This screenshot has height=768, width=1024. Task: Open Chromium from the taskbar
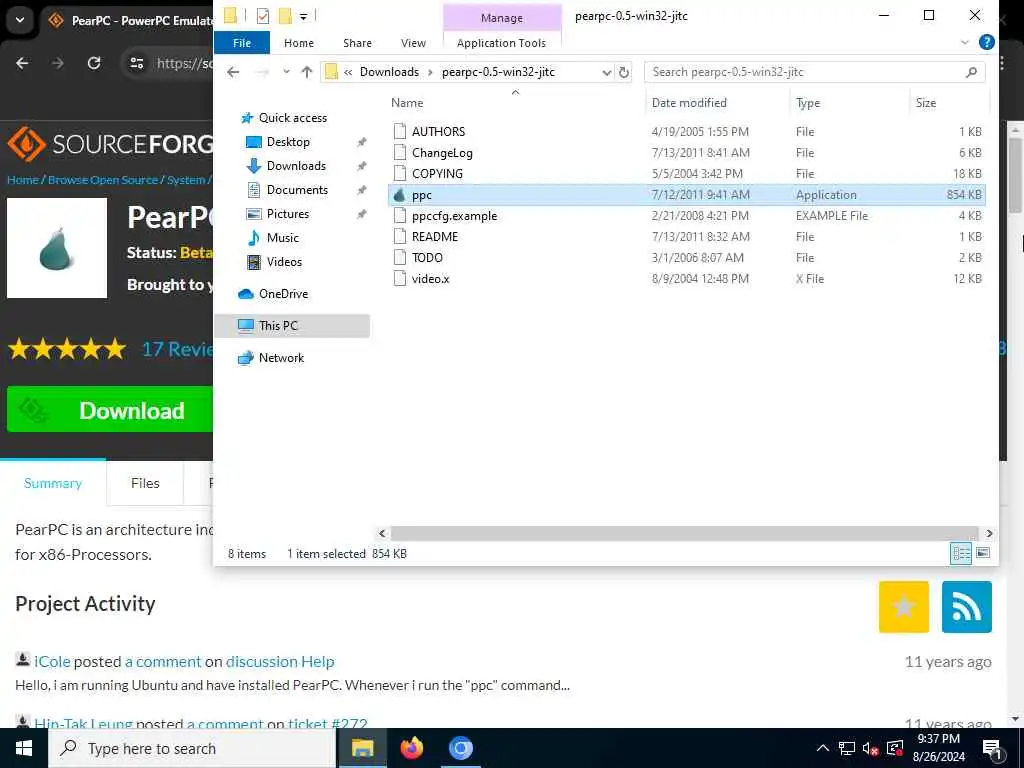click(x=460, y=748)
